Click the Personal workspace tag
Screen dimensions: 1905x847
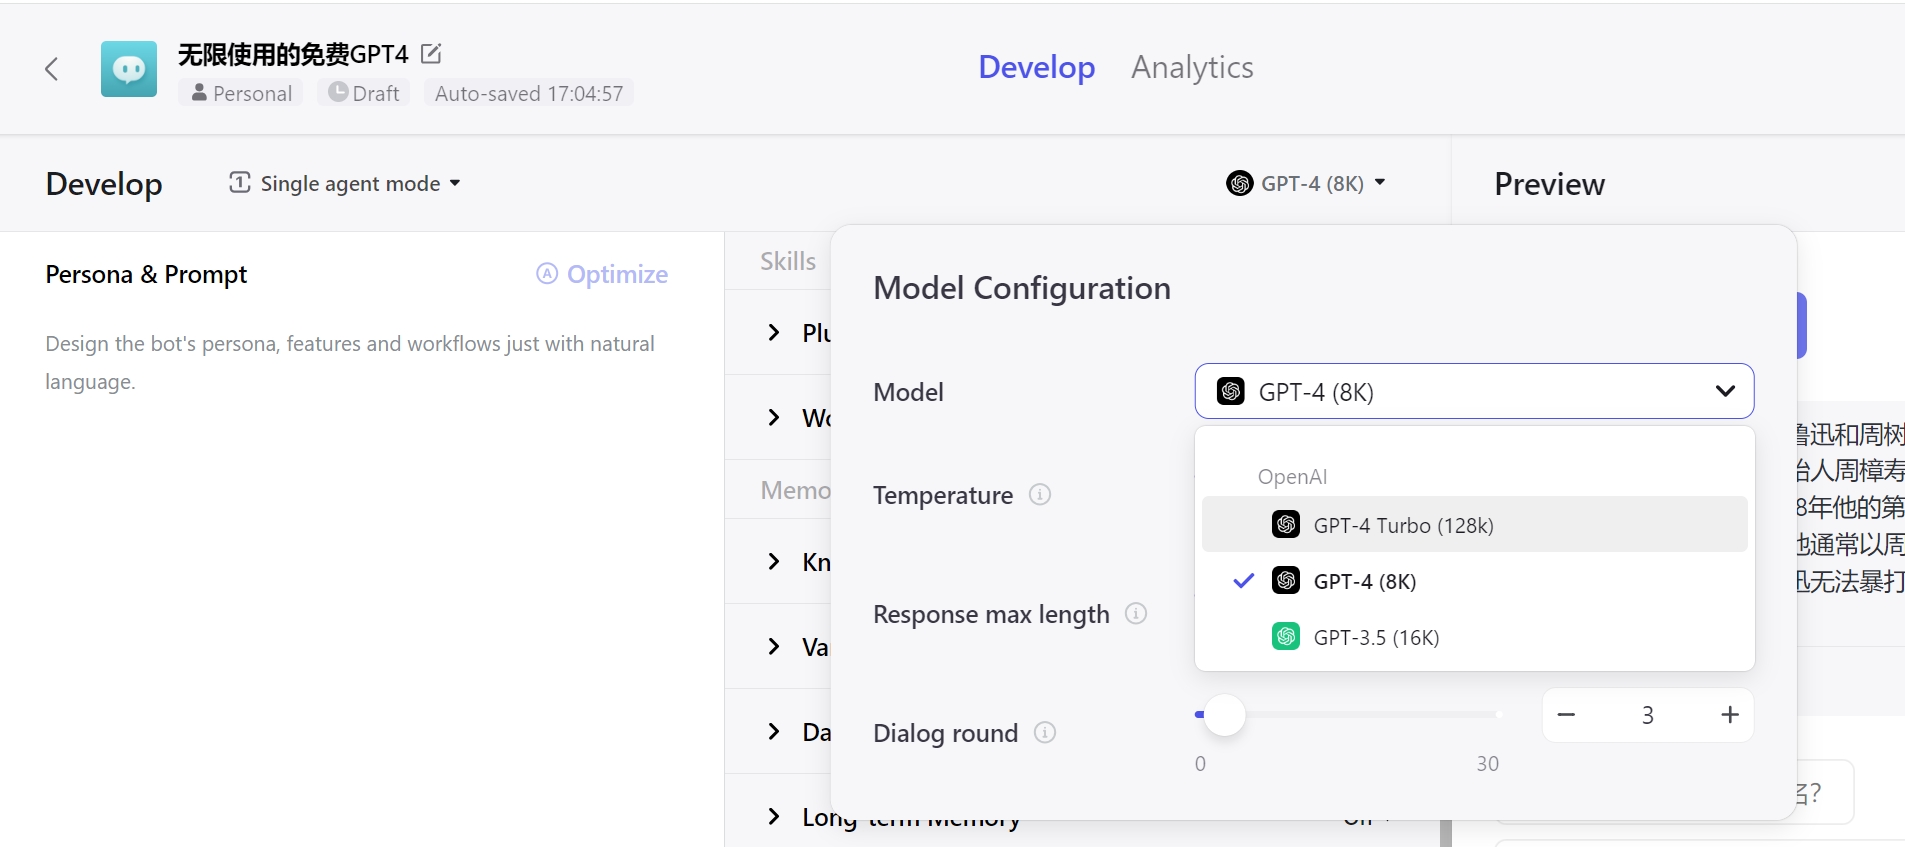click(241, 93)
